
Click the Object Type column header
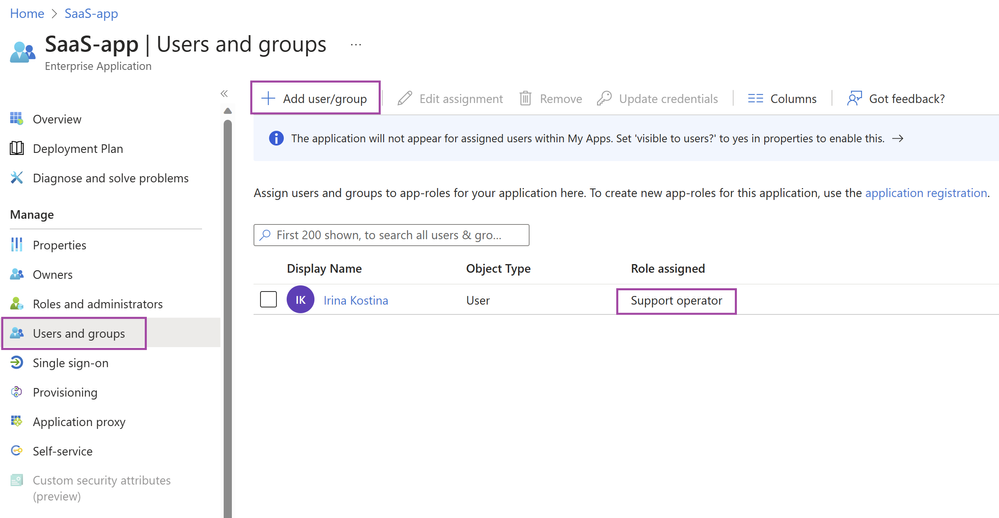(498, 268)
